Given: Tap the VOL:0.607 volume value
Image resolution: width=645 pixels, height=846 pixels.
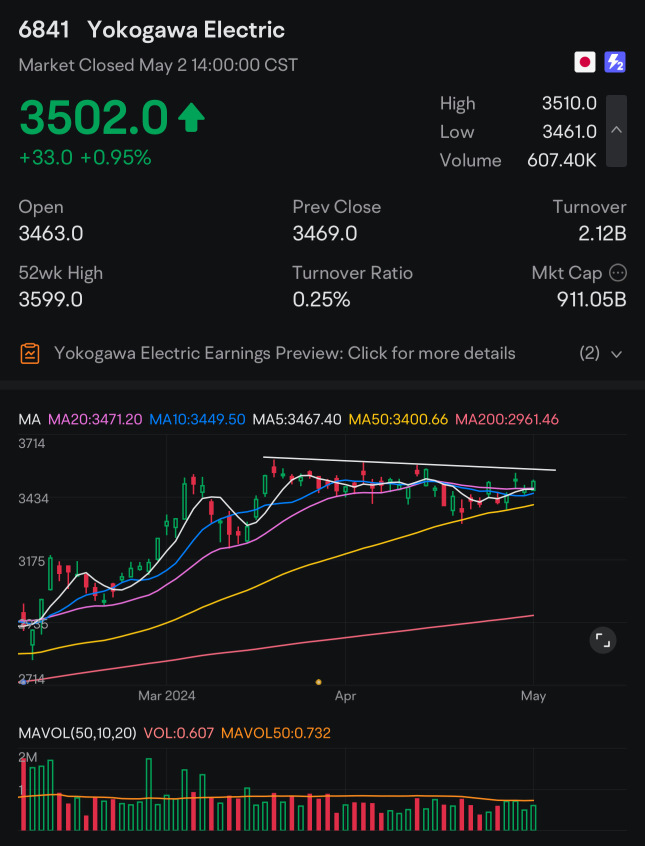Looking at the screenshot, I should pyautogui.click(x=179, y=733).
